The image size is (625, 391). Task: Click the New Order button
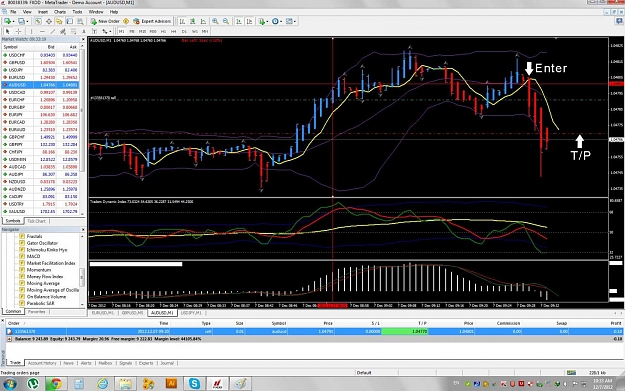pos(104,21)
